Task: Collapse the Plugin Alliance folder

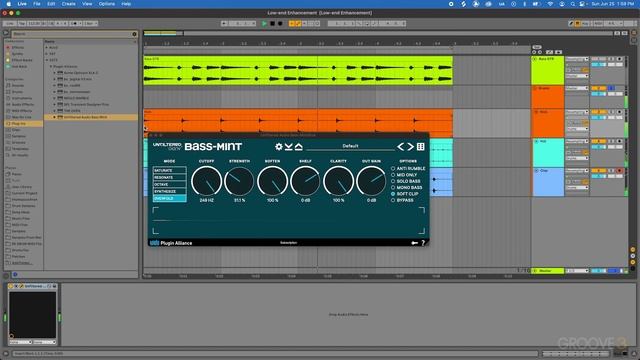Action: coord(51,67)
